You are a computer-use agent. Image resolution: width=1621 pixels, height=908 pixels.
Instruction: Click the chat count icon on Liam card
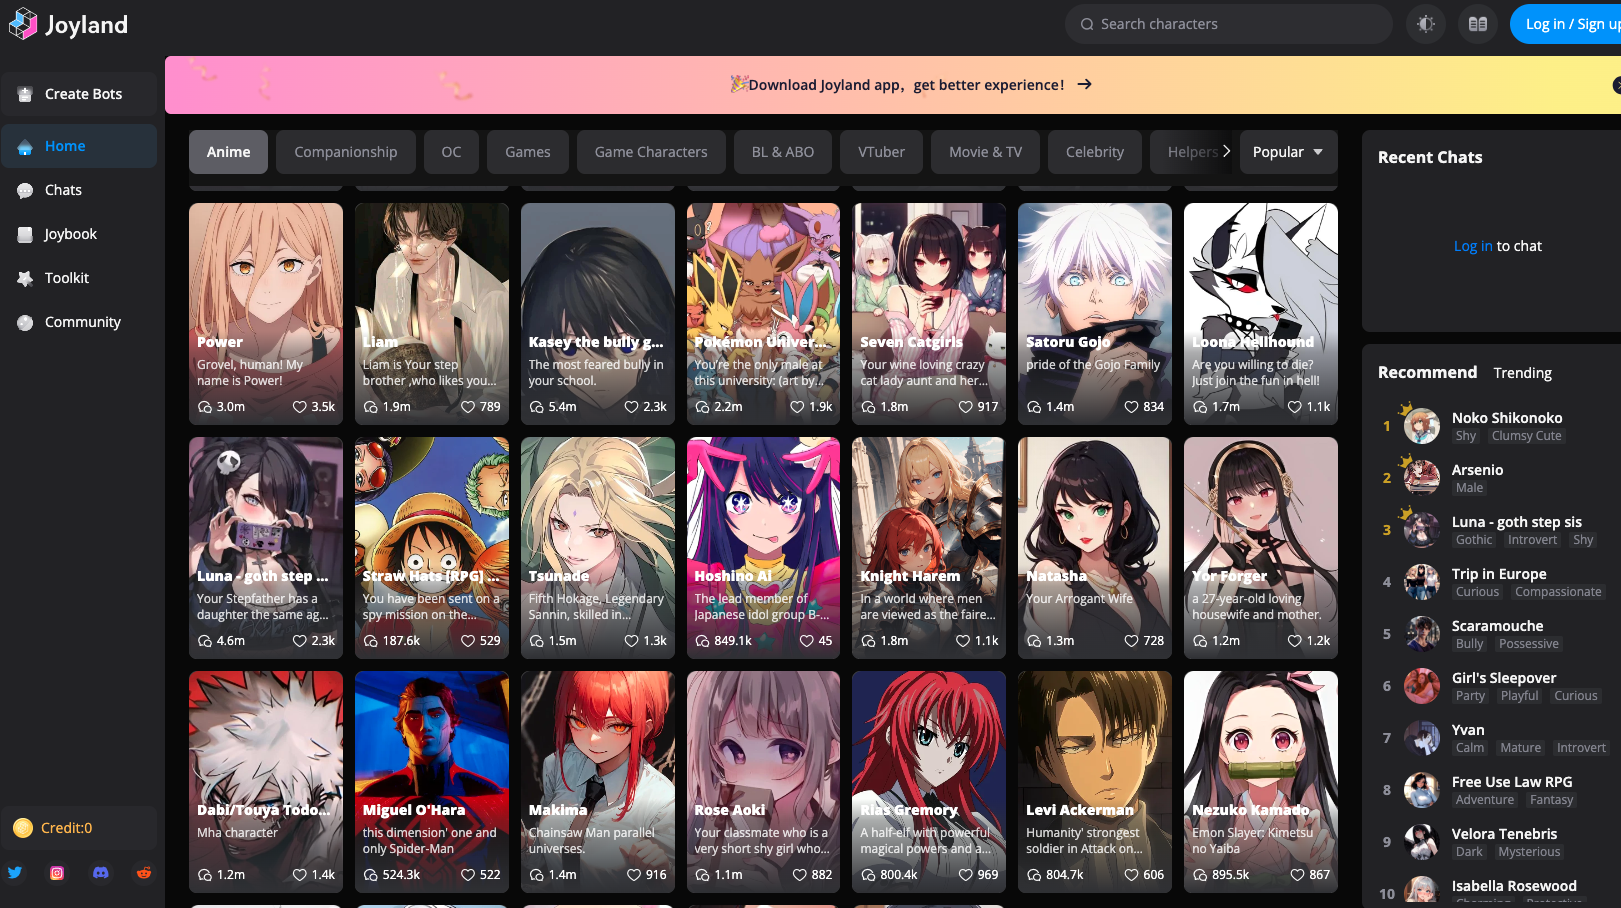point(370,407)
